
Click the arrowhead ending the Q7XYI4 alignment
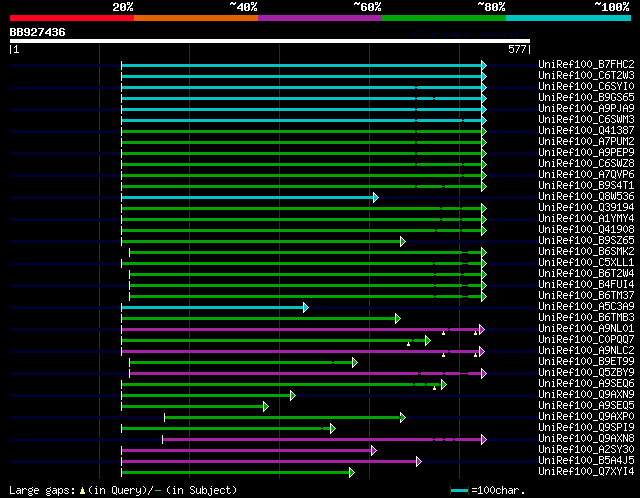click(x=352, y=473)
